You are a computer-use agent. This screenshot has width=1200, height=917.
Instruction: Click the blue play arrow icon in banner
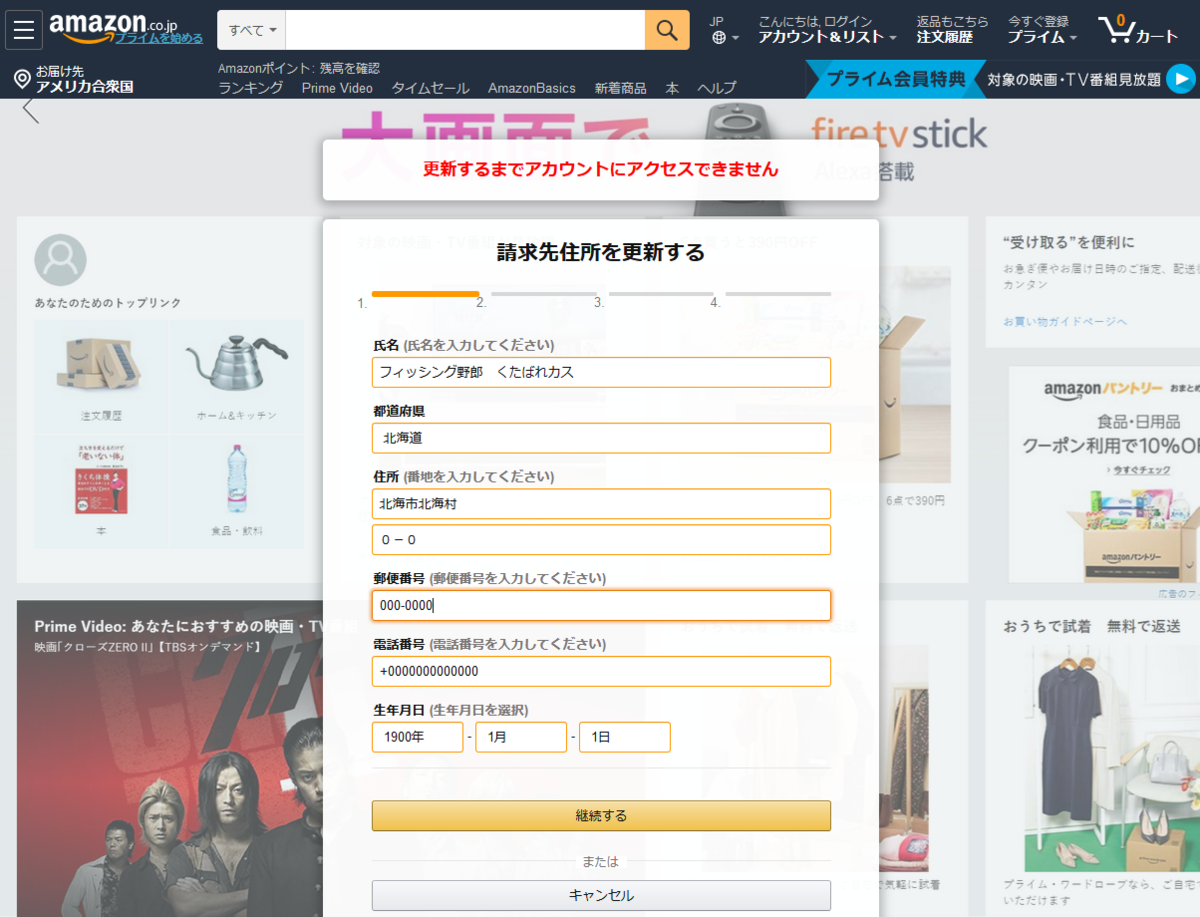coord(1181,78)
